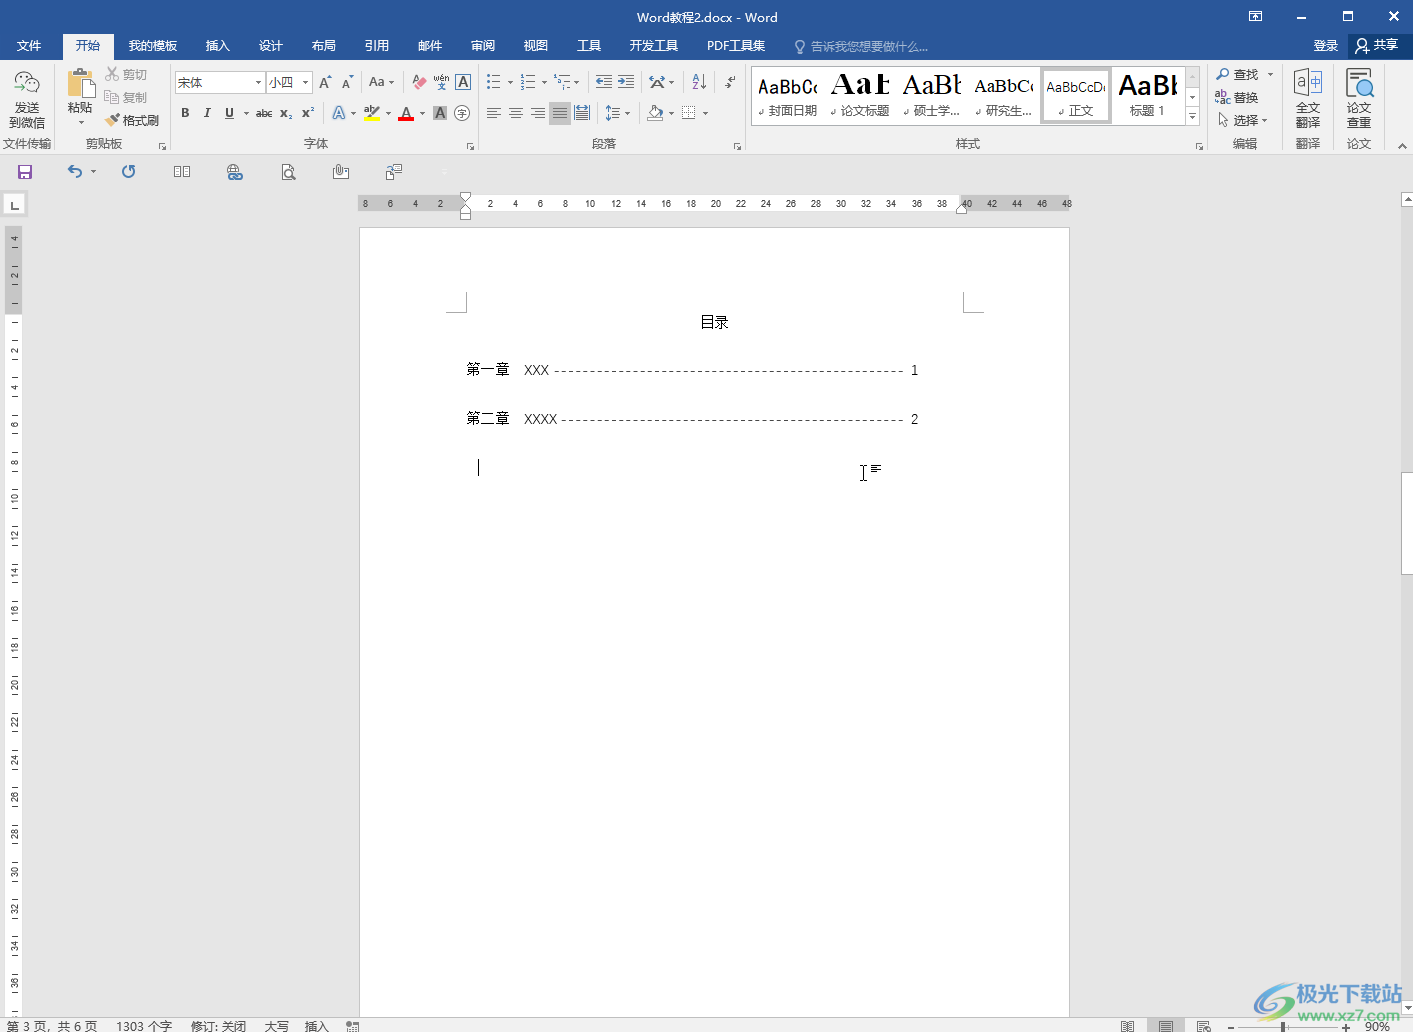The image size is (1413, 1032).
Task: Expand the Styles gallery more arrow
Action: (1193, 117)
